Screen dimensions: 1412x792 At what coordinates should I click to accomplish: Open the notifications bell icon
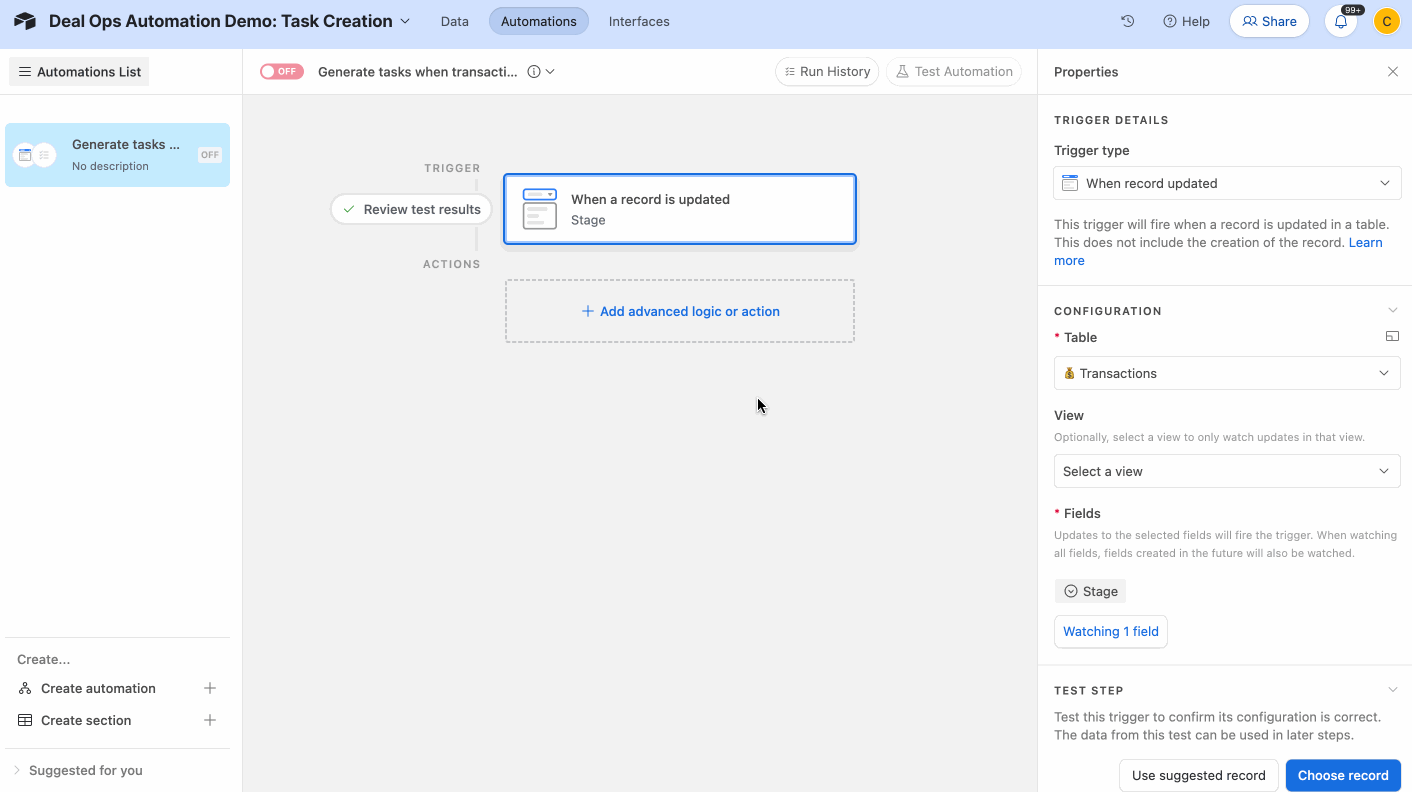[x=1341, y=22]
